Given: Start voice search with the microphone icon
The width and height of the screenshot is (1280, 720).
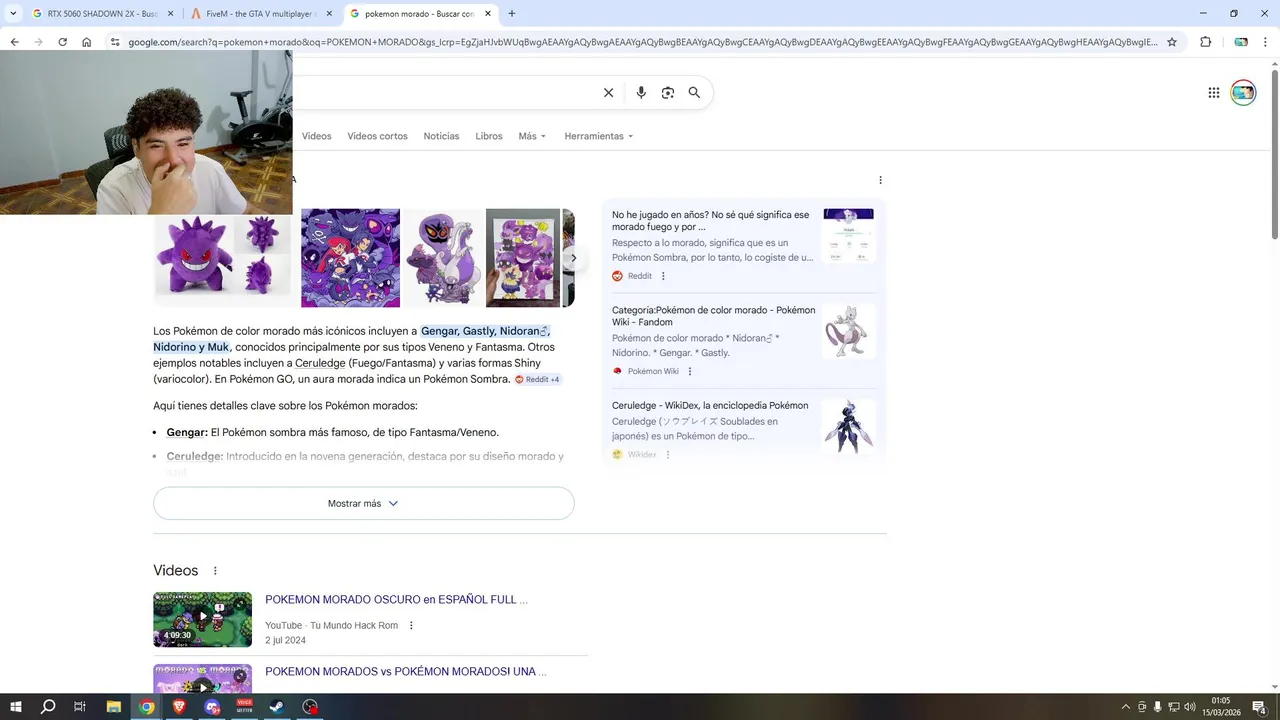Looking at the screenshot, I should point(641,93).
